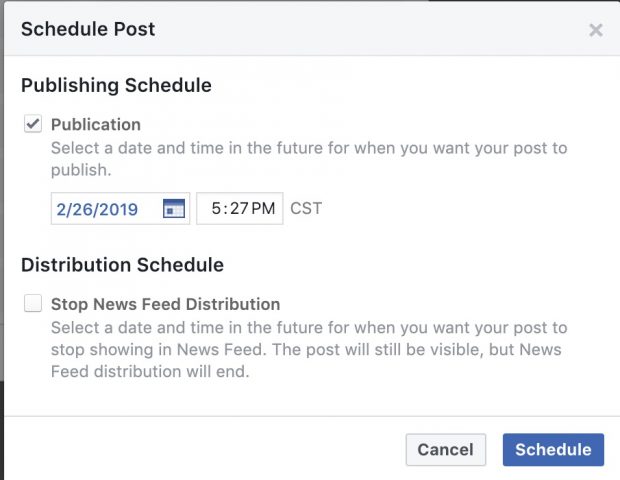Click the Distribution Schedule heading
The width and height of the screenshot is (620, 480).
122,265
